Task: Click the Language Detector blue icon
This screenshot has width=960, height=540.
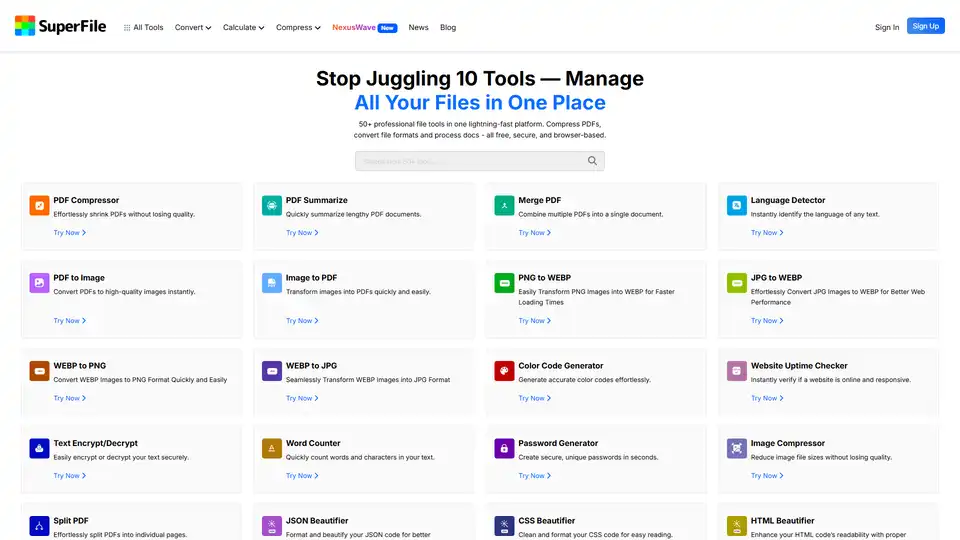Action: [x=737, y=206]
